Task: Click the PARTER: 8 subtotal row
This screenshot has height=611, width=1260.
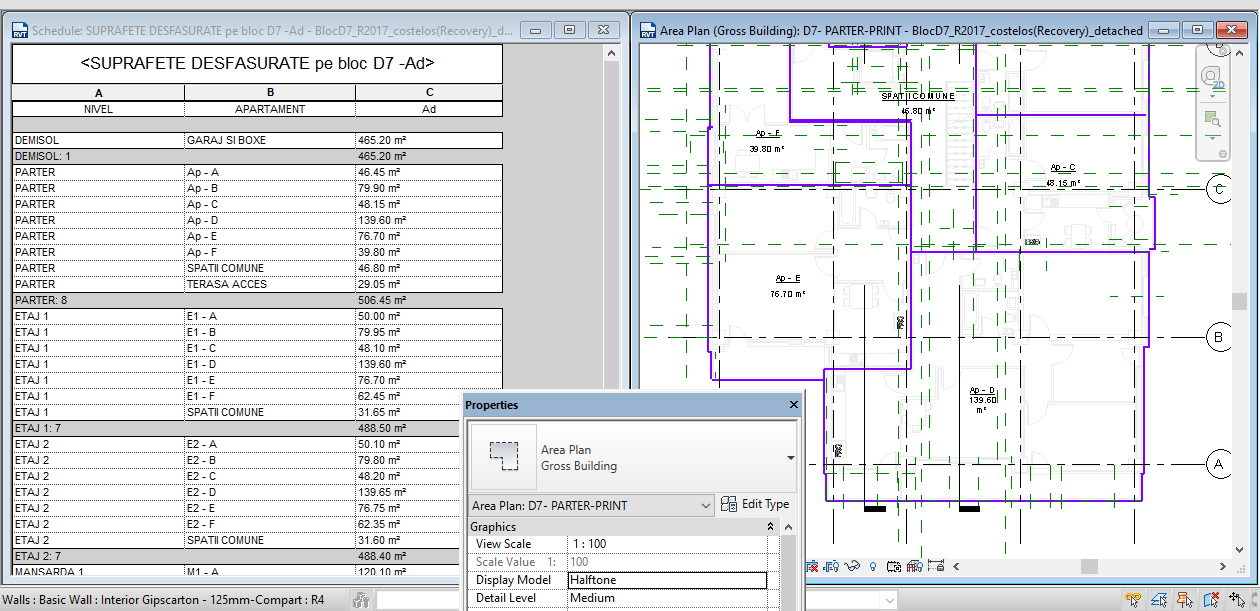Action: 257,300
